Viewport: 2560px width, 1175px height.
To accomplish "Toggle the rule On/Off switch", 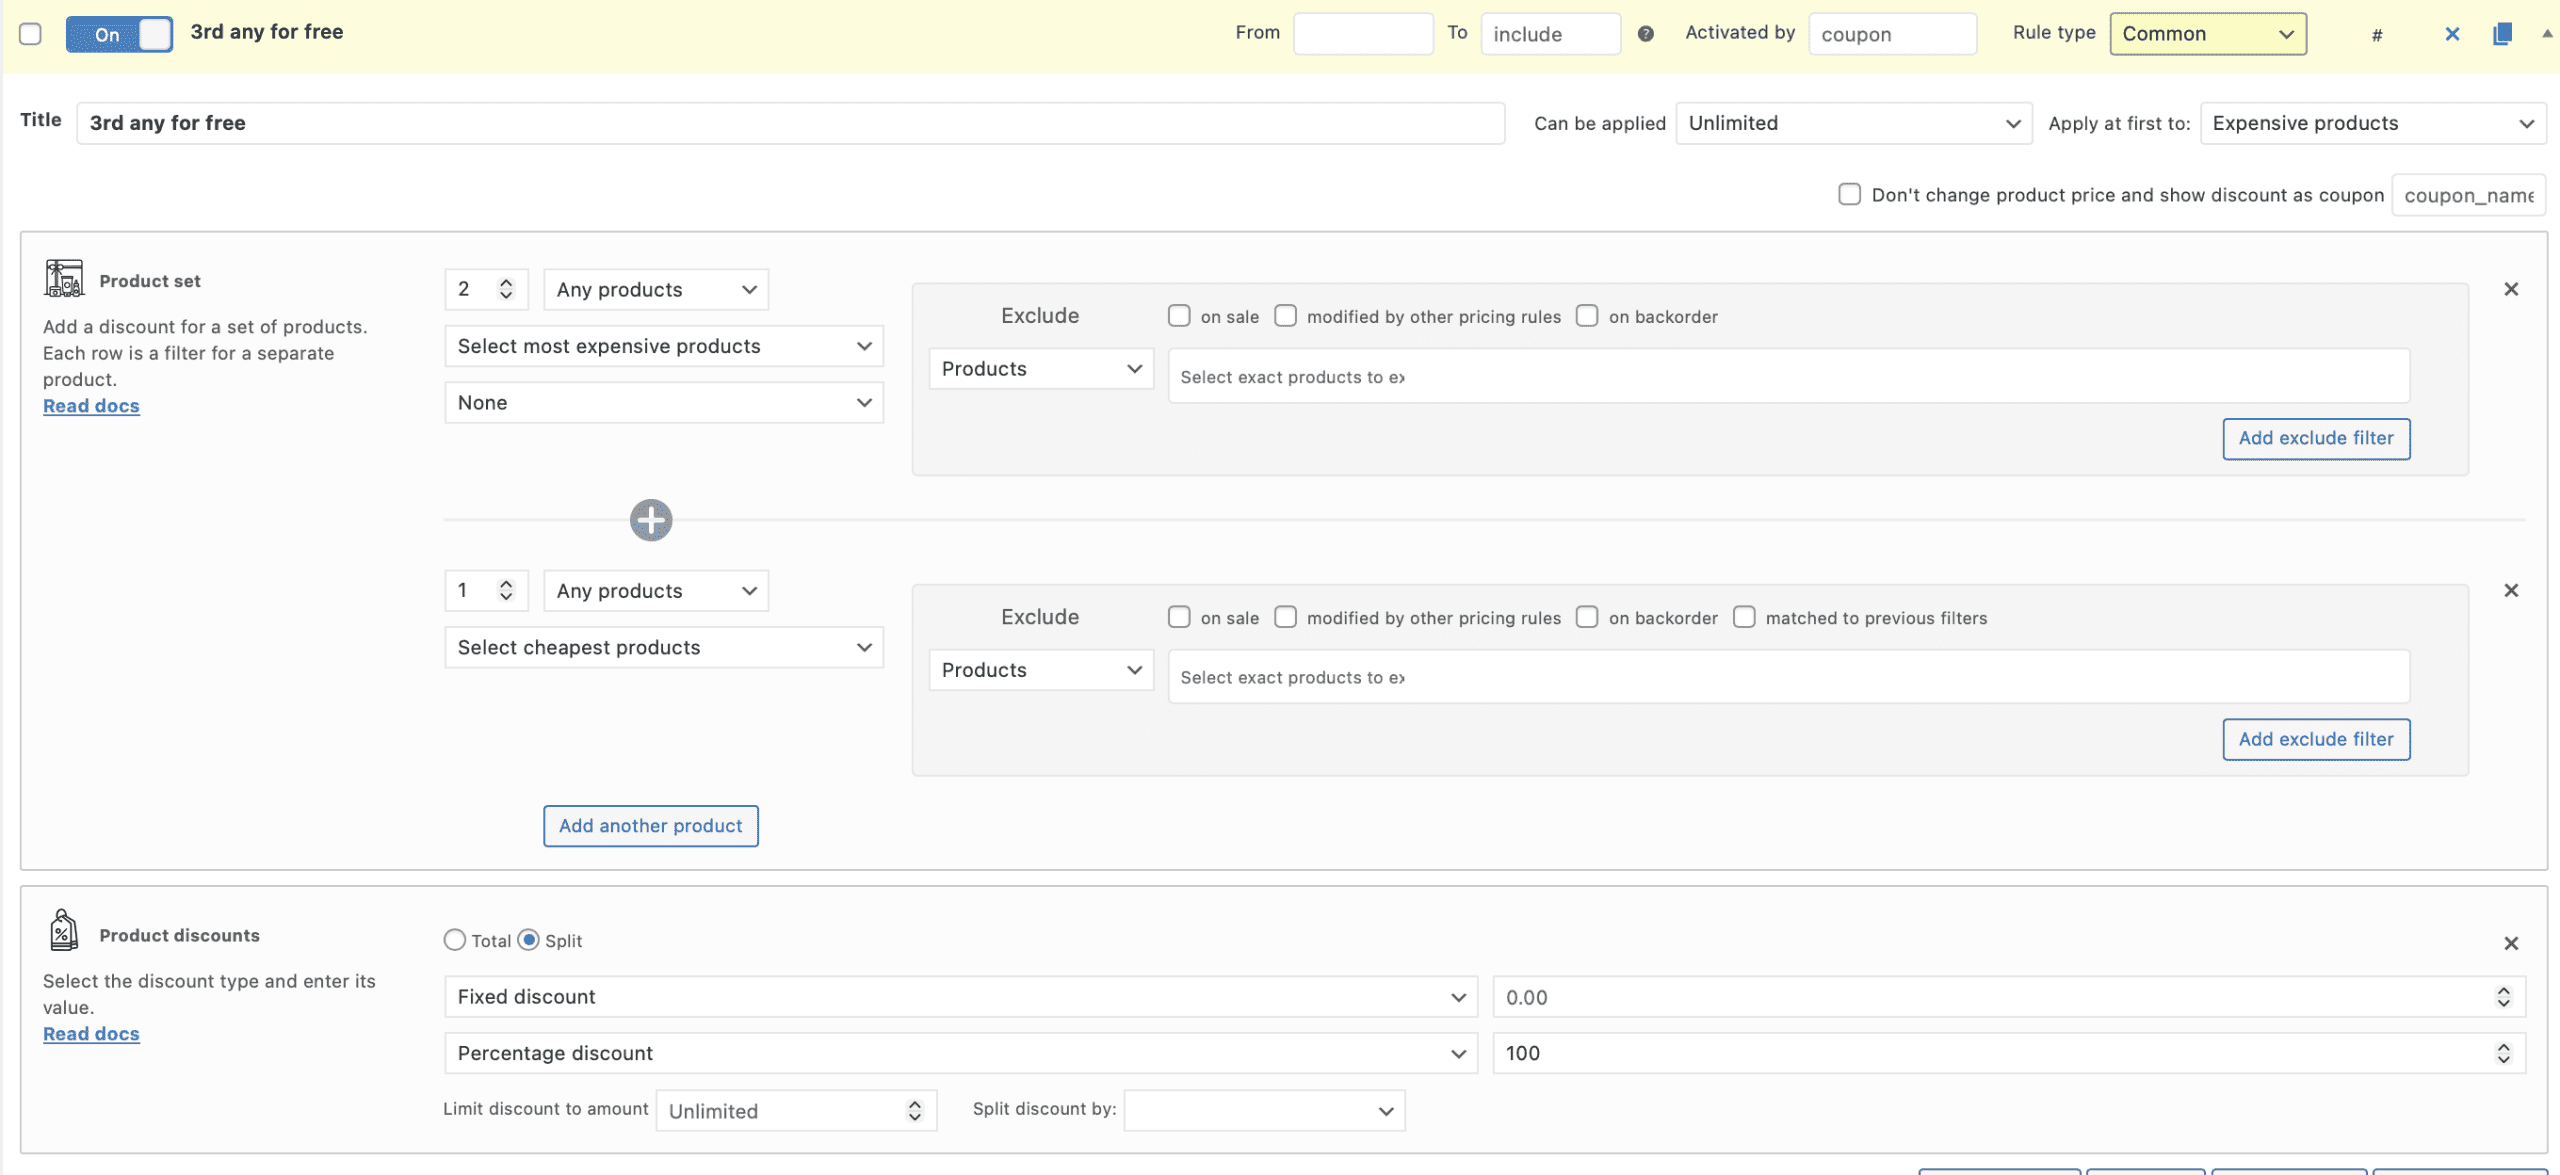I will (119, 34).
